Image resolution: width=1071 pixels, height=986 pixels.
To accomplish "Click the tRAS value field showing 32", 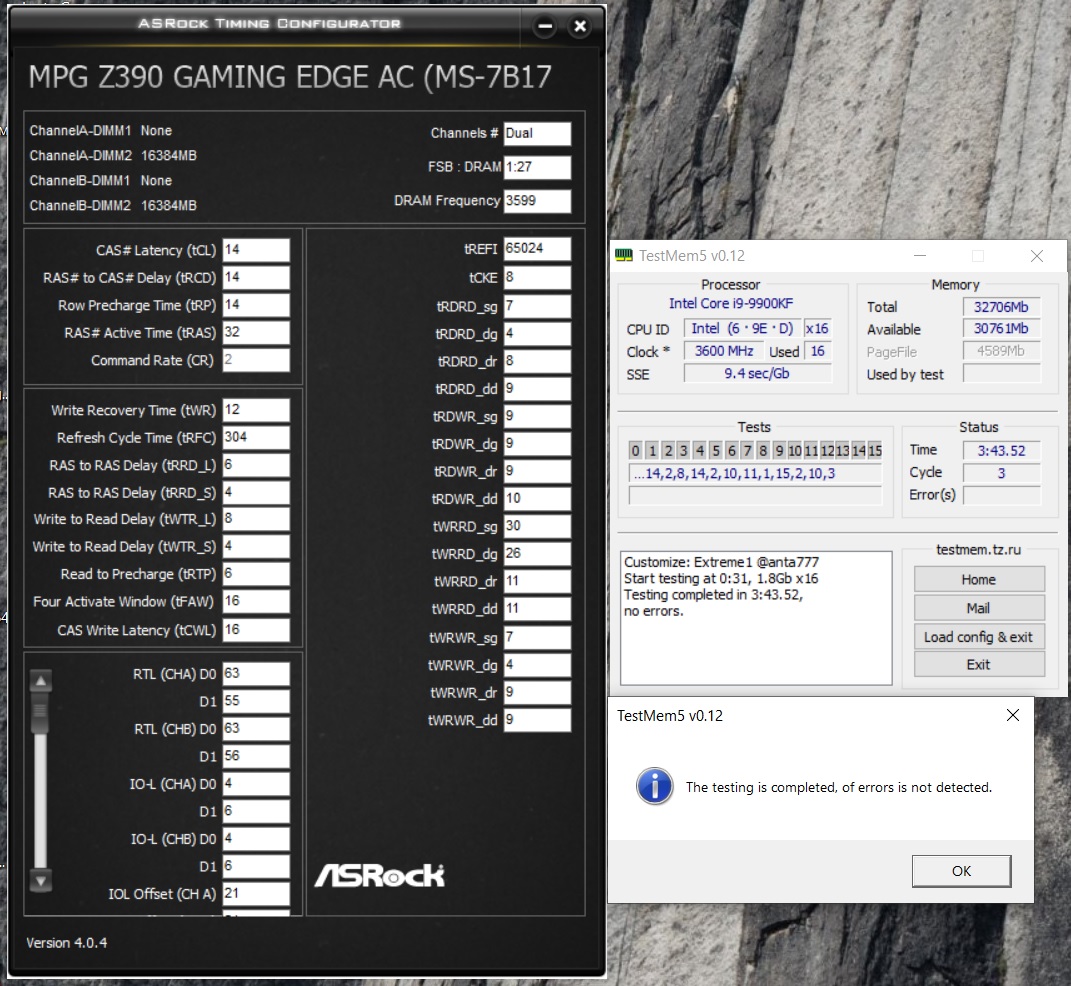I will (256, 333).
